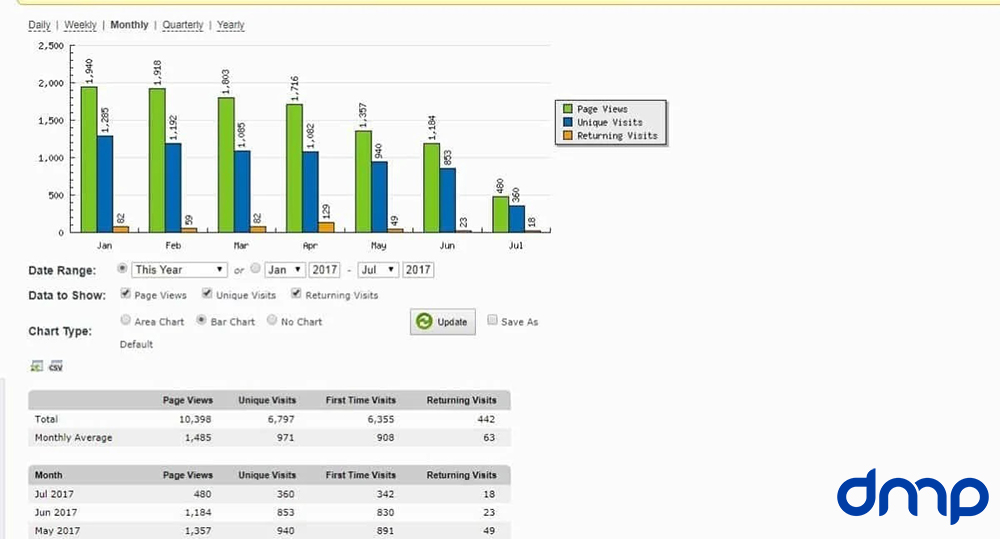The height and width of the screenshot is (539, 1000).
Task: Click the orange Returning Visits legend swatch
Action: tap(568, 135)
